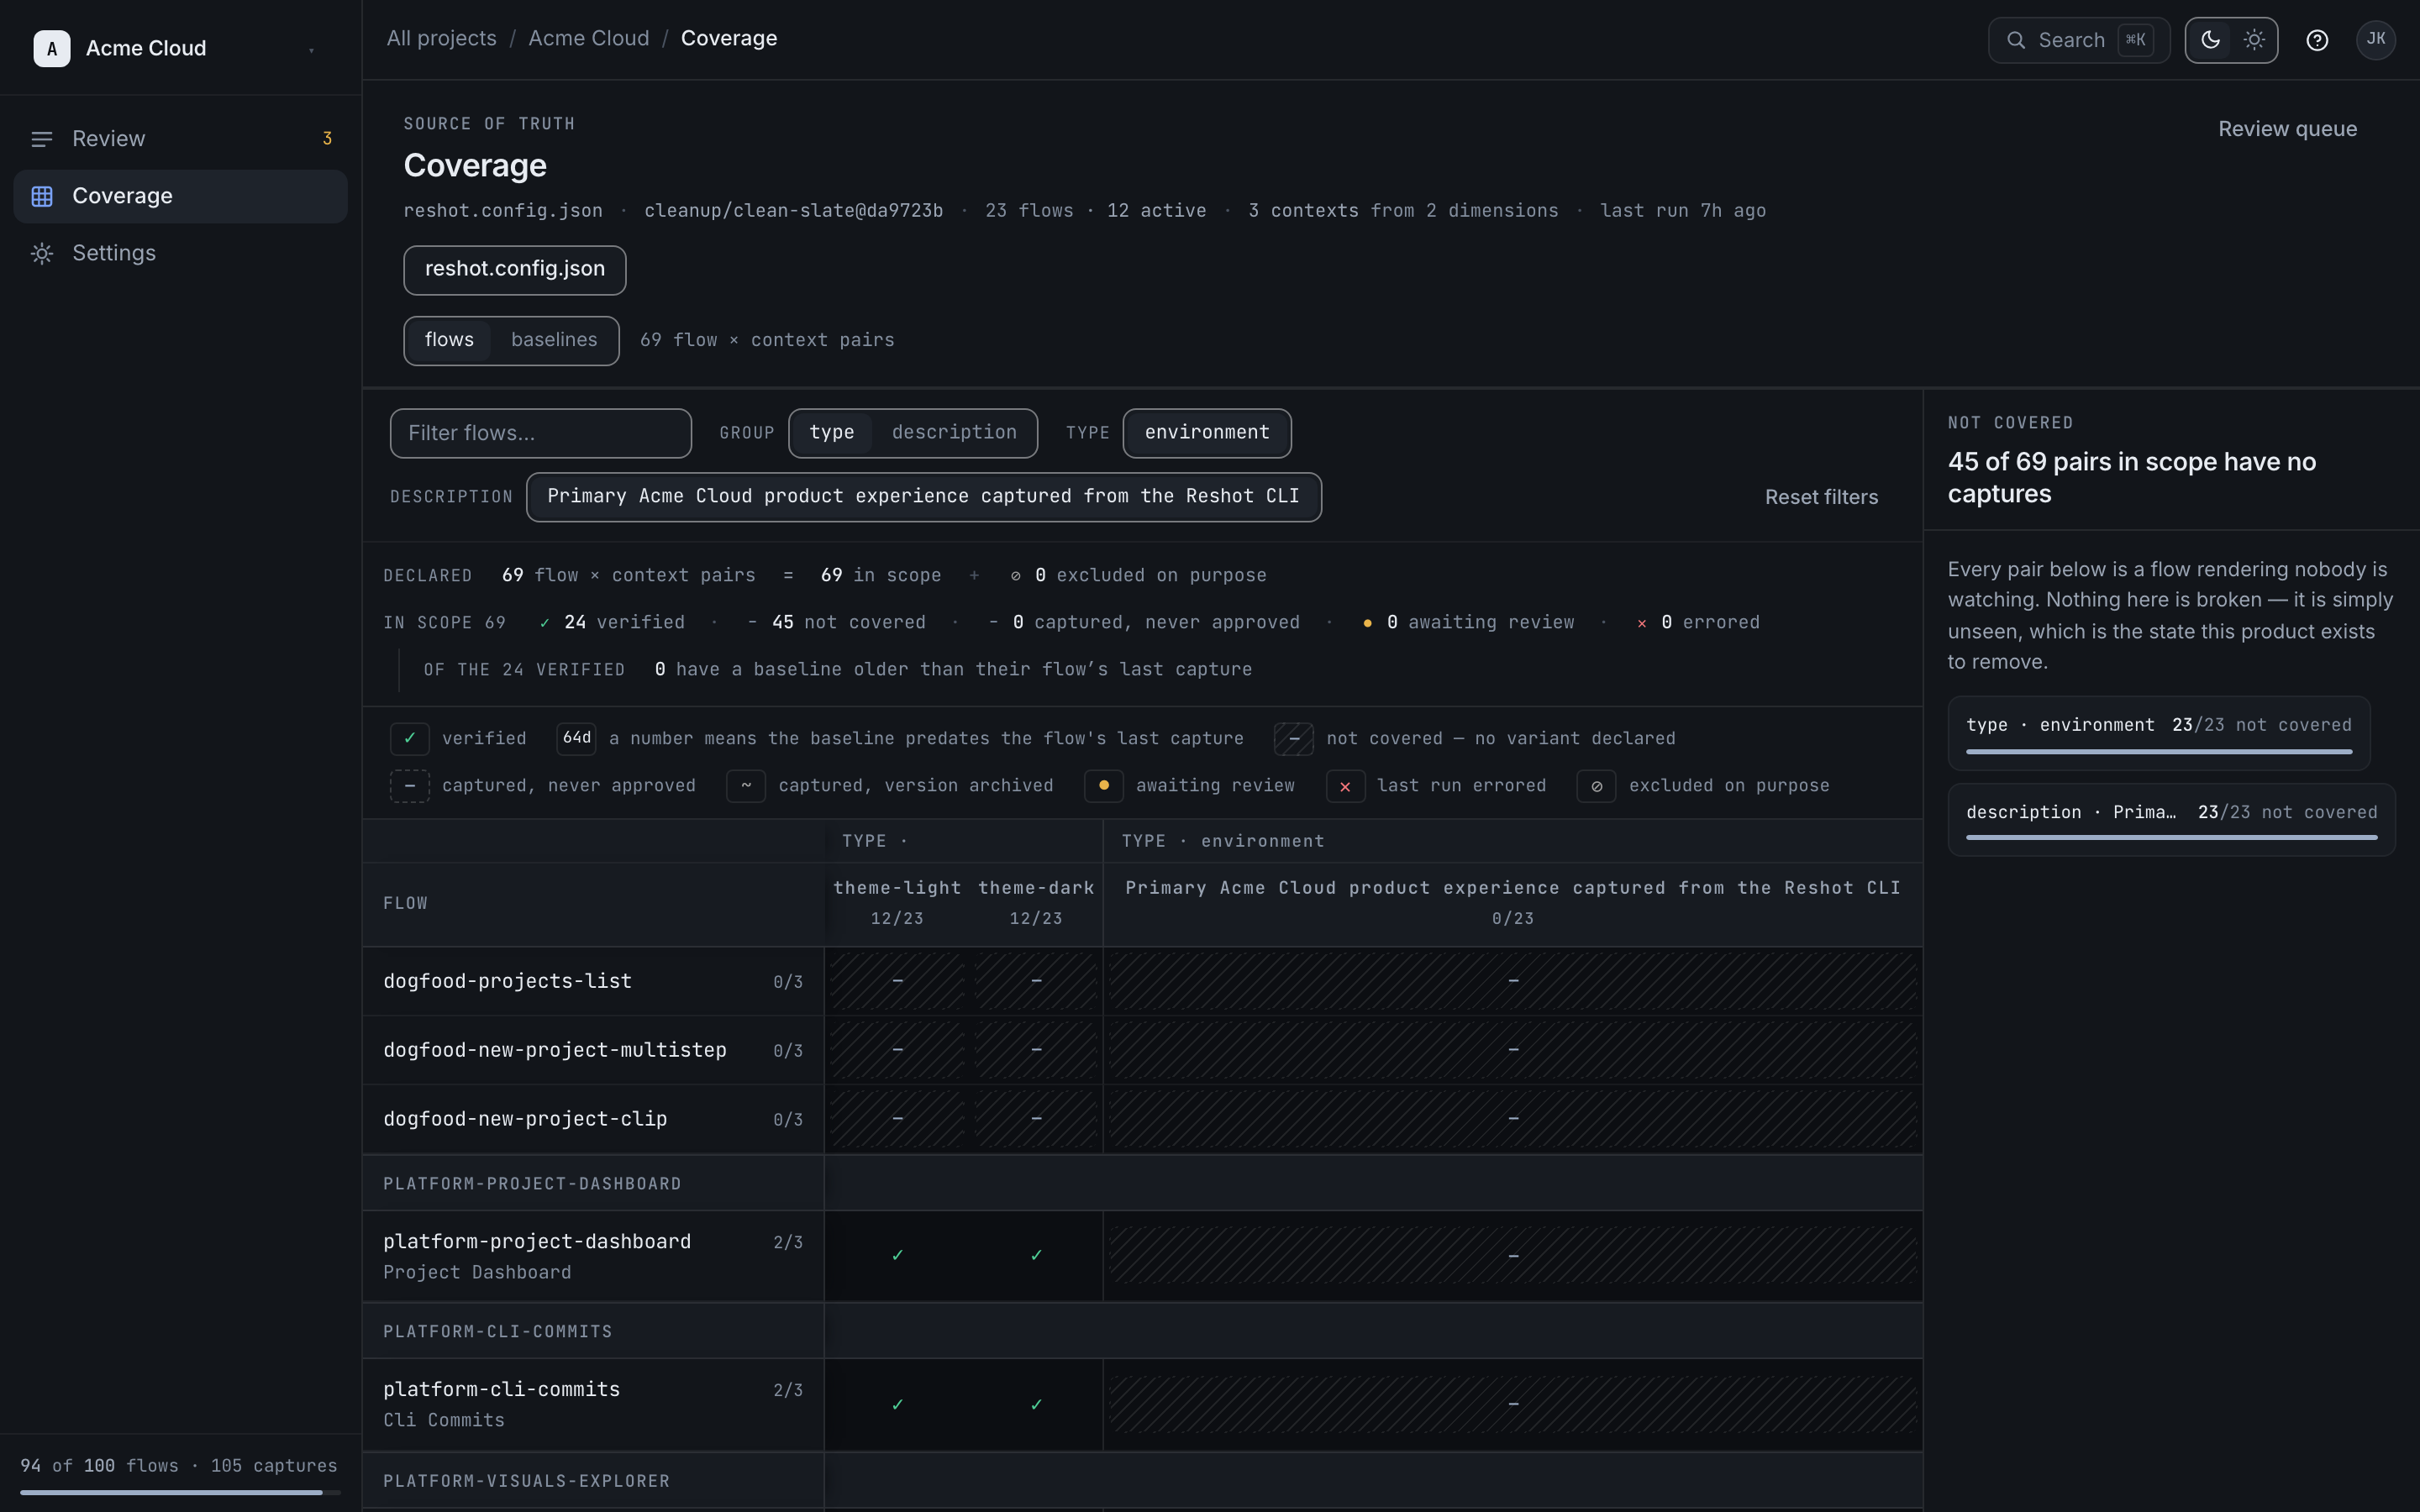The height and width of the screenshot is (1512, 2420).
Task: Click the Acme Cloud workspace avatar icon
Action: point(52,48)
